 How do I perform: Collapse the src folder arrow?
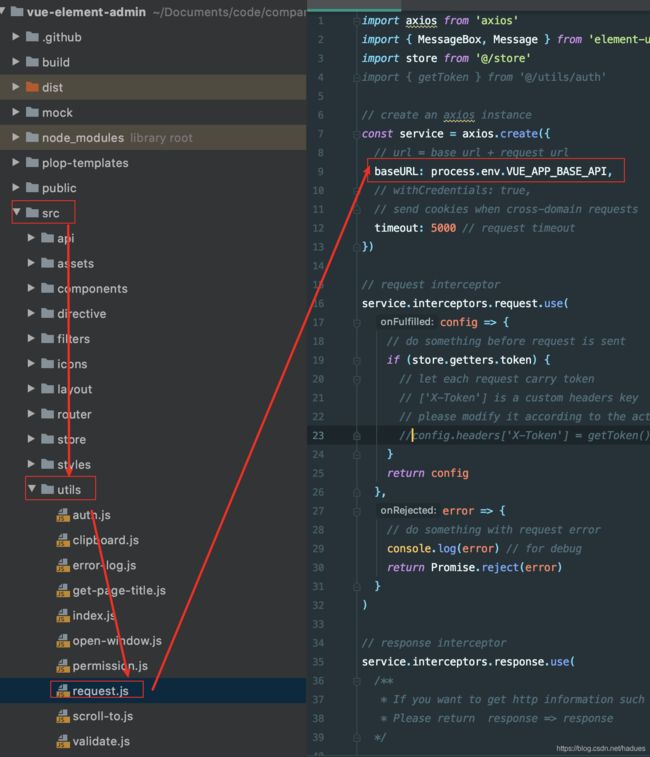click(x=16, y=212)
